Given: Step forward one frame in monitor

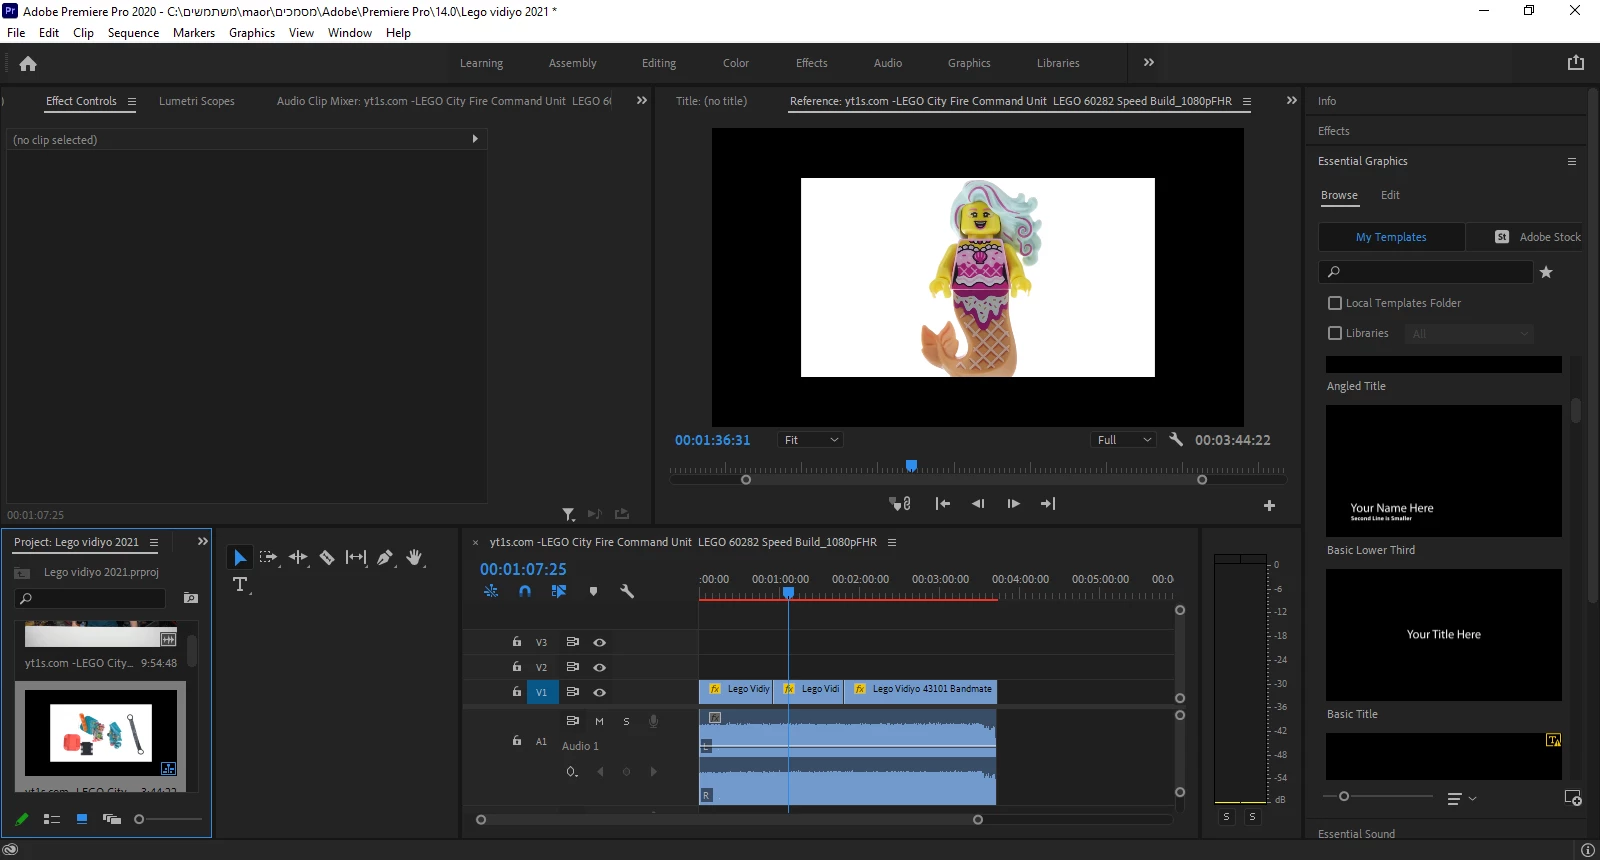Looking at the screenshot, I should (x=1013, y=504).
